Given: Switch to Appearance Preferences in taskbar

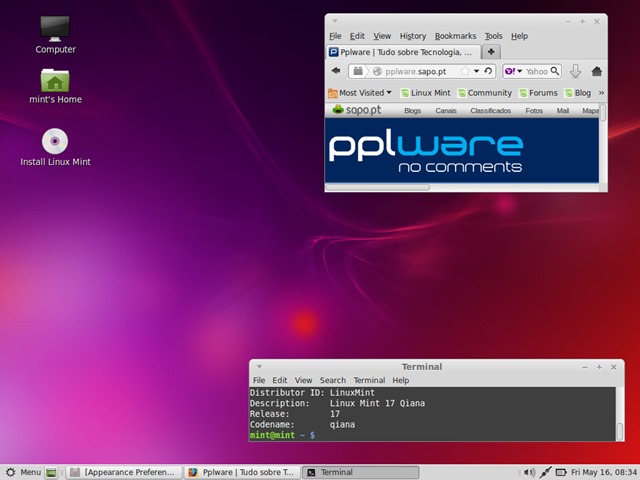Looking at the screenshot, I should click(124, 472).
